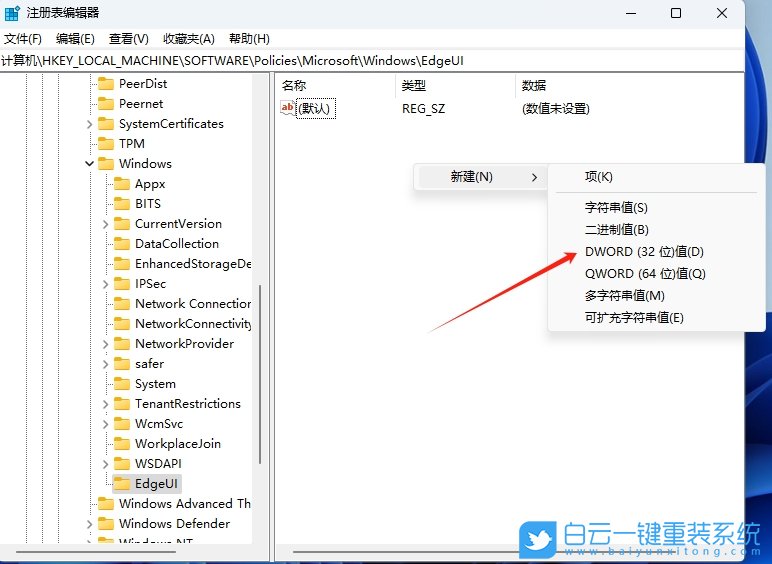This screenshot has height=564, width=772.
Task: Expand the SystemCertificates tree node
Action: tap(89, 125)
